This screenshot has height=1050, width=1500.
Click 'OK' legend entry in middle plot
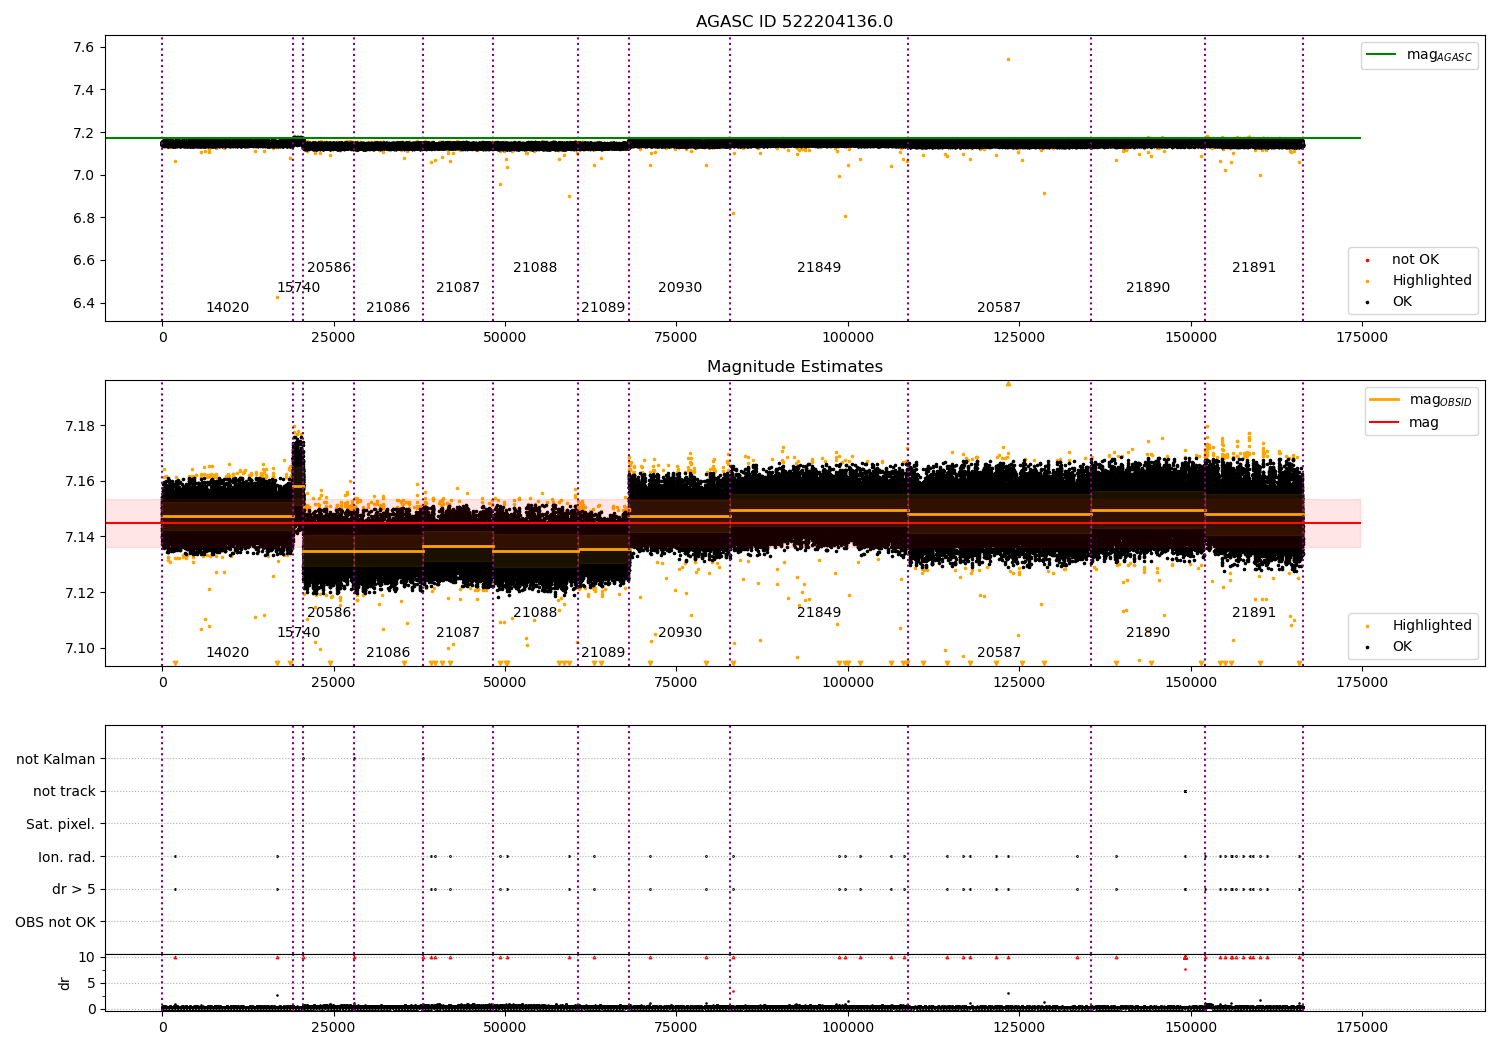1391,647
